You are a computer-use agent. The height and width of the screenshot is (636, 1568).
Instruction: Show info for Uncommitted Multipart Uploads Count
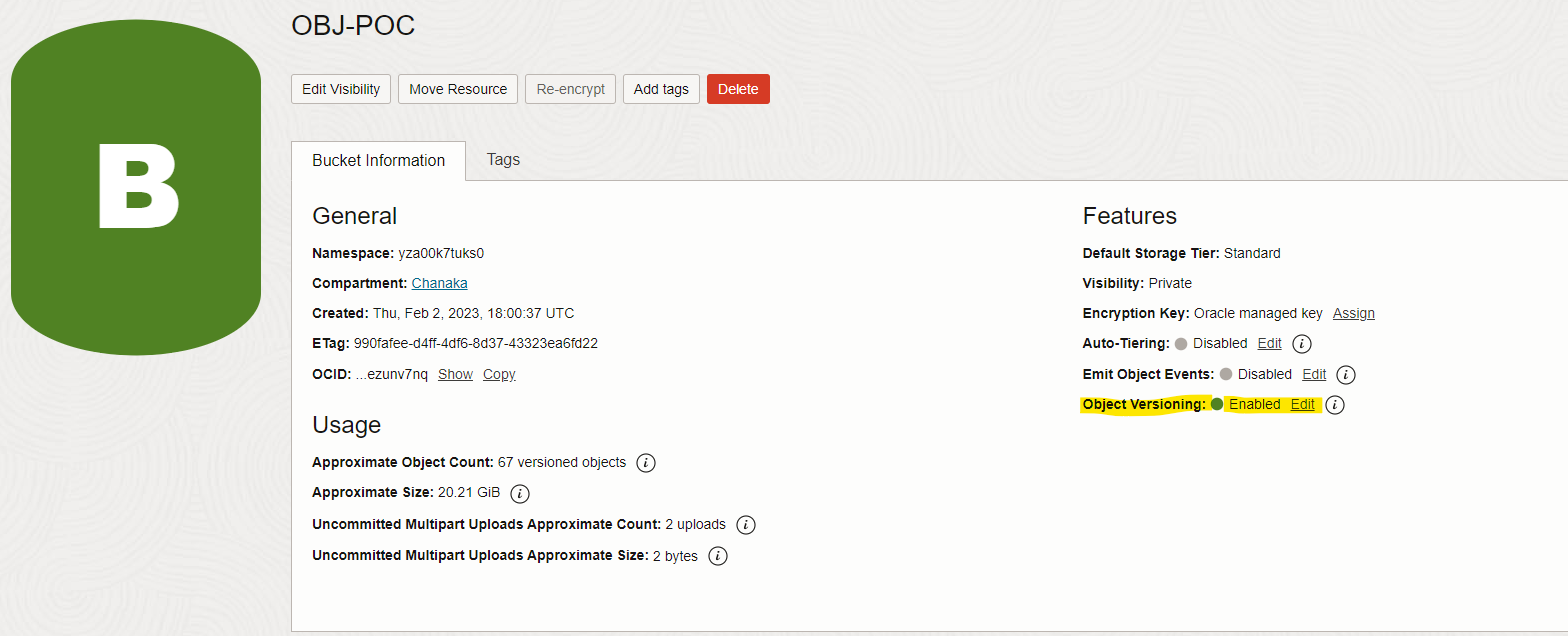745,525
